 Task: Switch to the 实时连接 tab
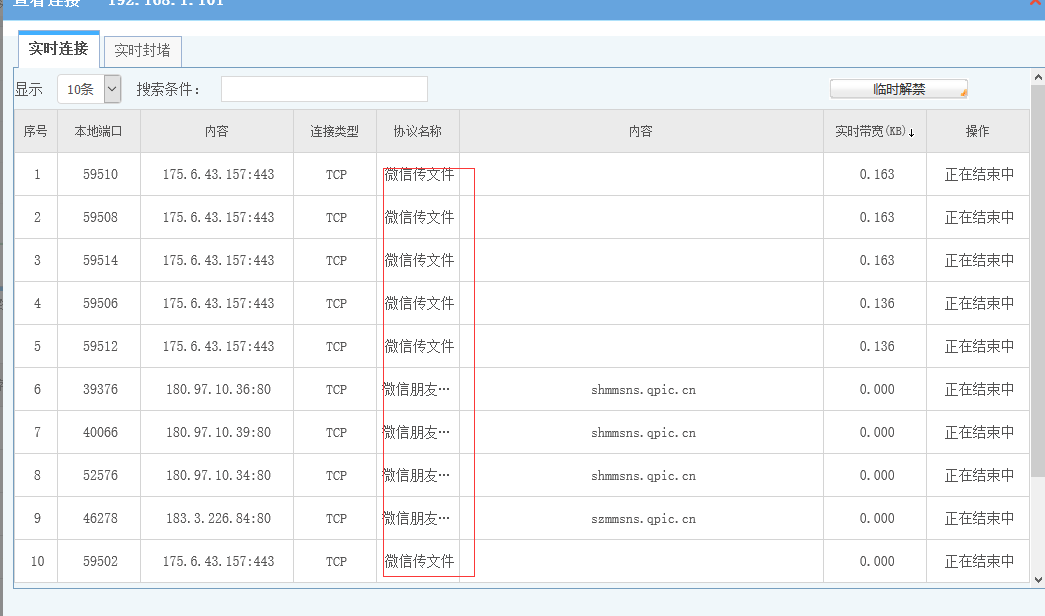58,49
